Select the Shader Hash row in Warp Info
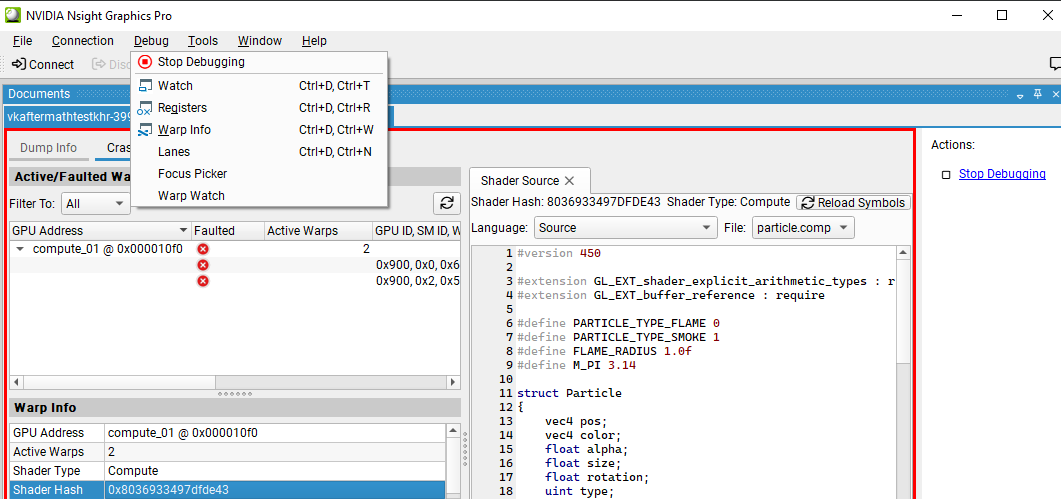Viewport: 1061px width, 499px height. pos(228,490)
